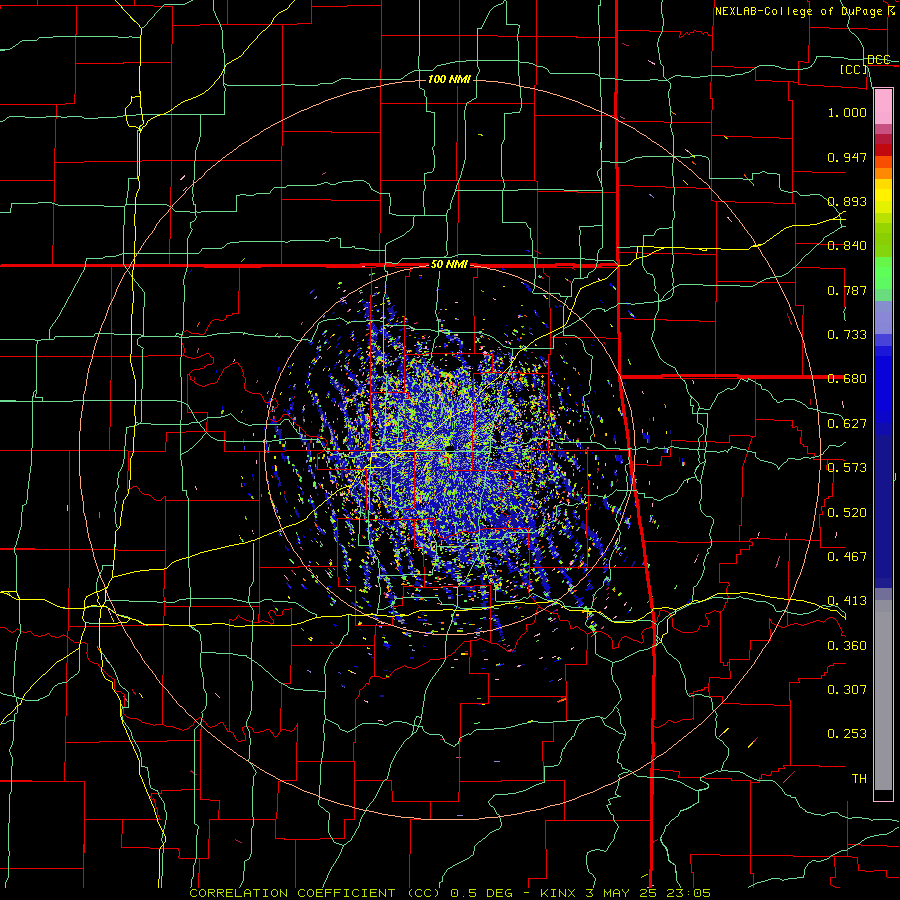Select the 0.947 legend value
This screenshot has width=900, height=900.
pos(847,157)
